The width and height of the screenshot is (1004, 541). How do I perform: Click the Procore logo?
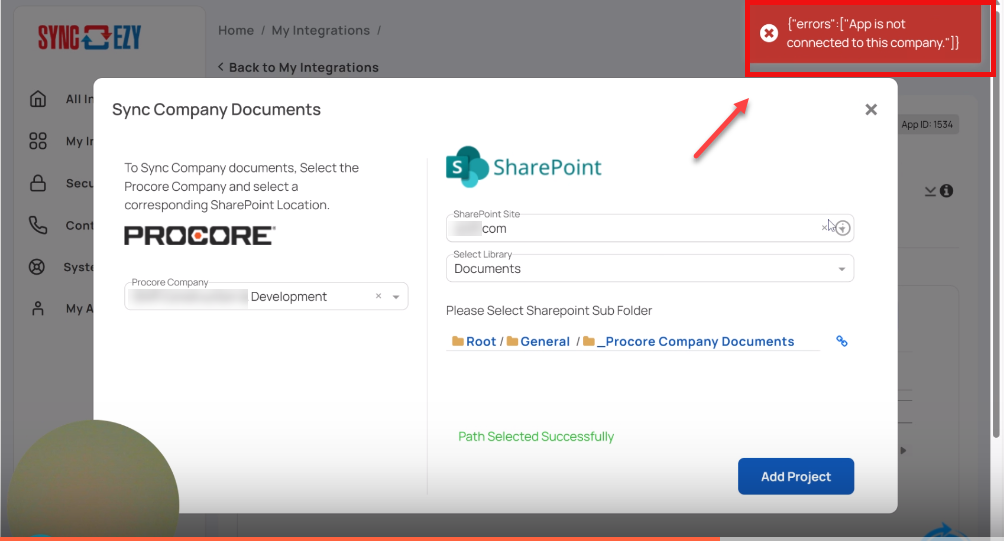click(x=200, y=236)
